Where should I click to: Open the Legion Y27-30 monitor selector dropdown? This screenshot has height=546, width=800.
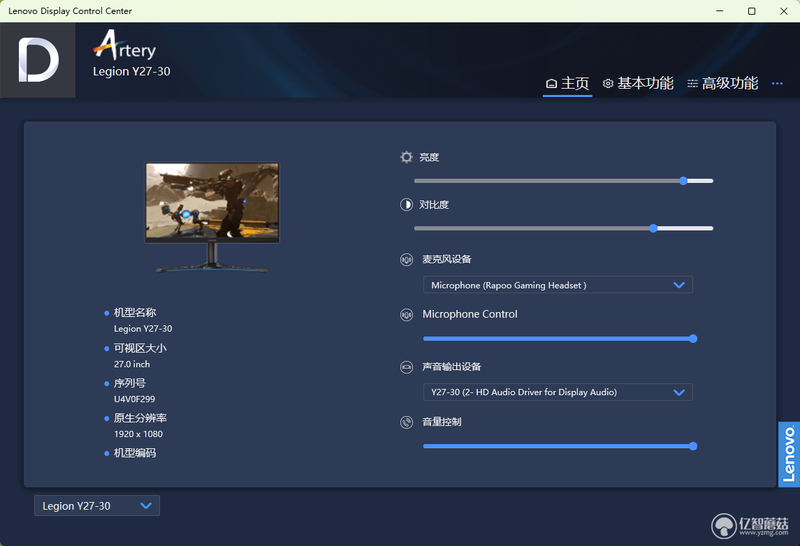coord(97,506)
